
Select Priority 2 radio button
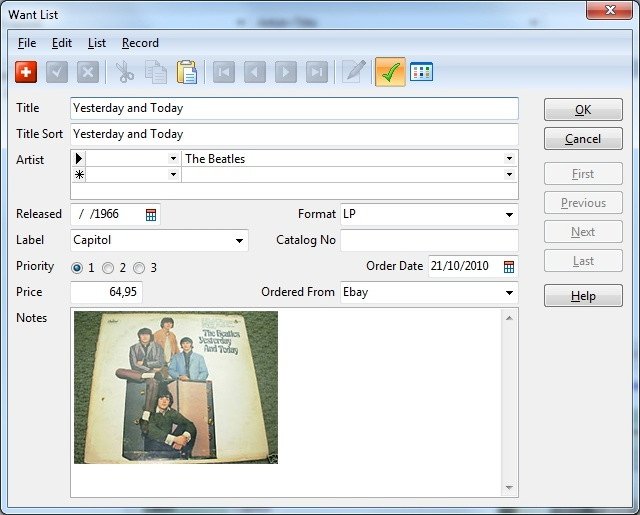[x=108, y=268]
